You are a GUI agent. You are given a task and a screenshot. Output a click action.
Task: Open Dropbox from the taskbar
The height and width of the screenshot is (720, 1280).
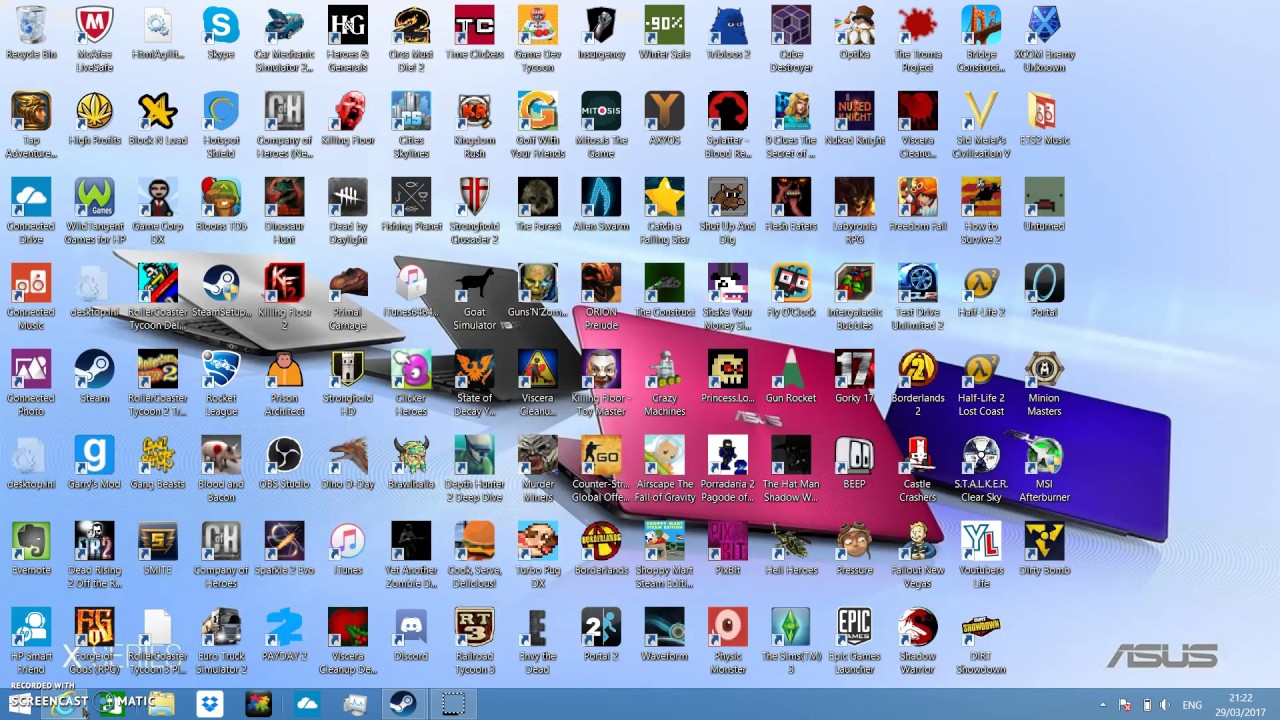pos(210,704)
